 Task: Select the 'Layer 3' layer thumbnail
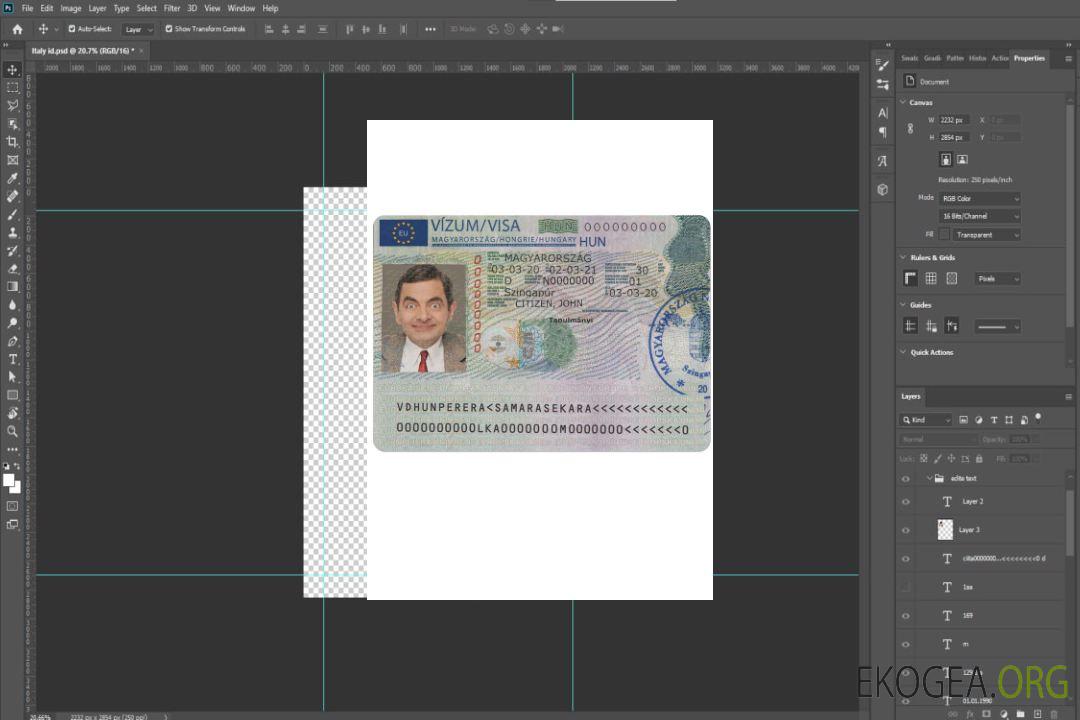tap(945, 530)
